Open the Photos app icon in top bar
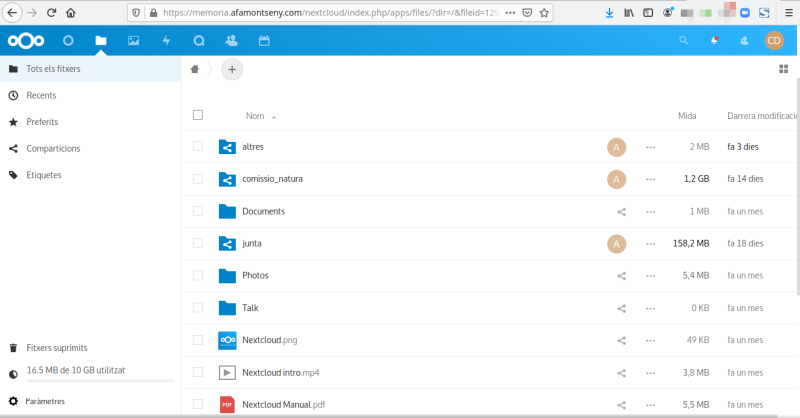The height and width of the screenshot is (418, 800). coord(133,41)
